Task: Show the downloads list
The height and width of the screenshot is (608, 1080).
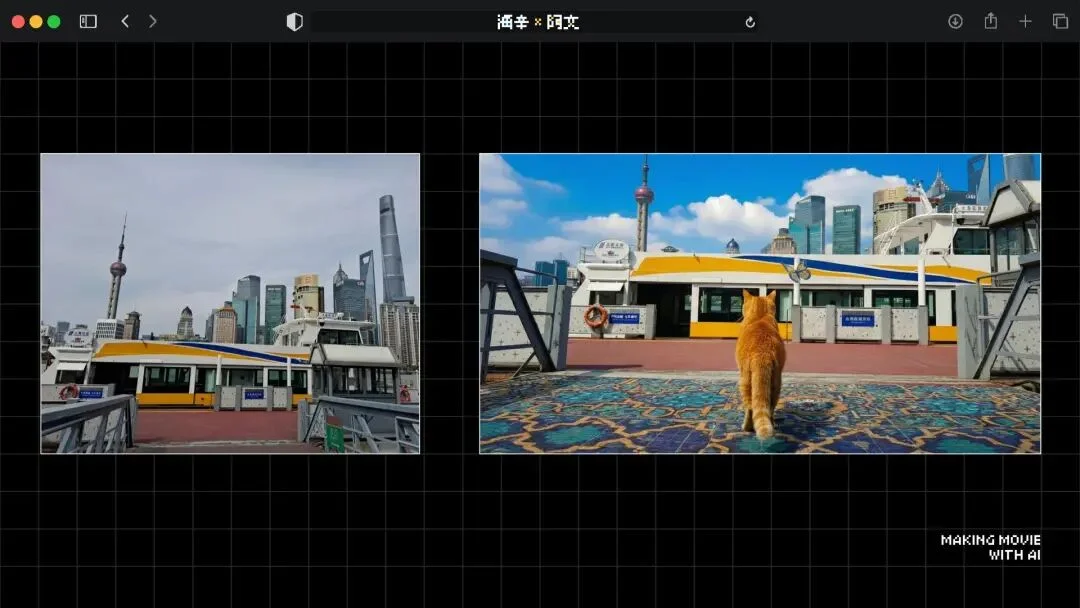Action: tap(955, 21)
